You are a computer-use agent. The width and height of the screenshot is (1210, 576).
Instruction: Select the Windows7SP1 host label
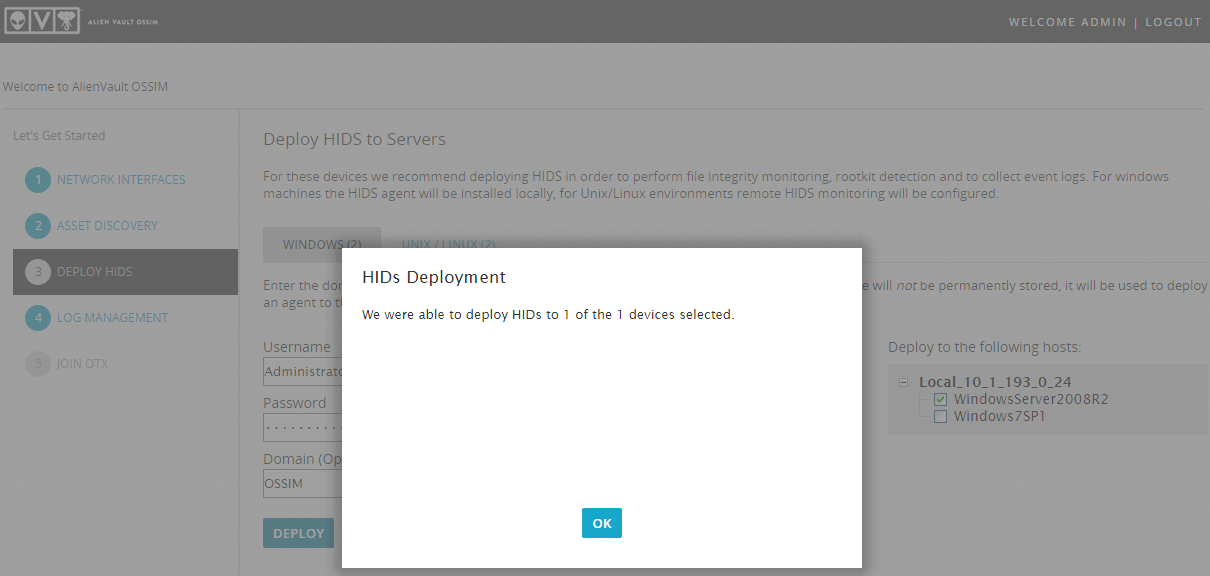999,417
